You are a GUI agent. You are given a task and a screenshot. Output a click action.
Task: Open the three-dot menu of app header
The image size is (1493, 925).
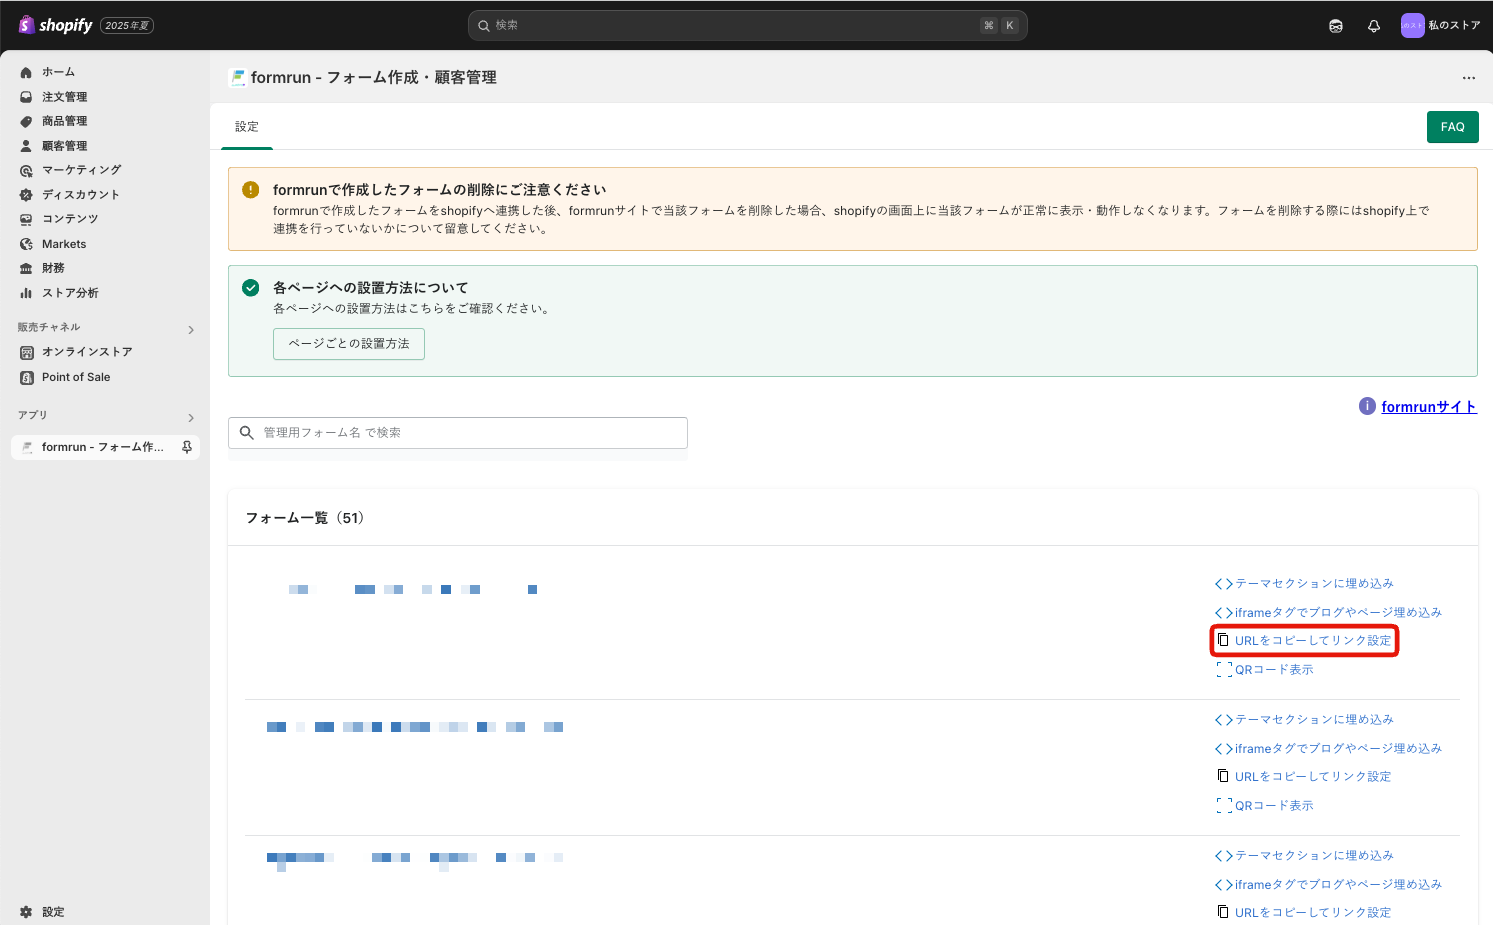click(x=1468, y=78)
